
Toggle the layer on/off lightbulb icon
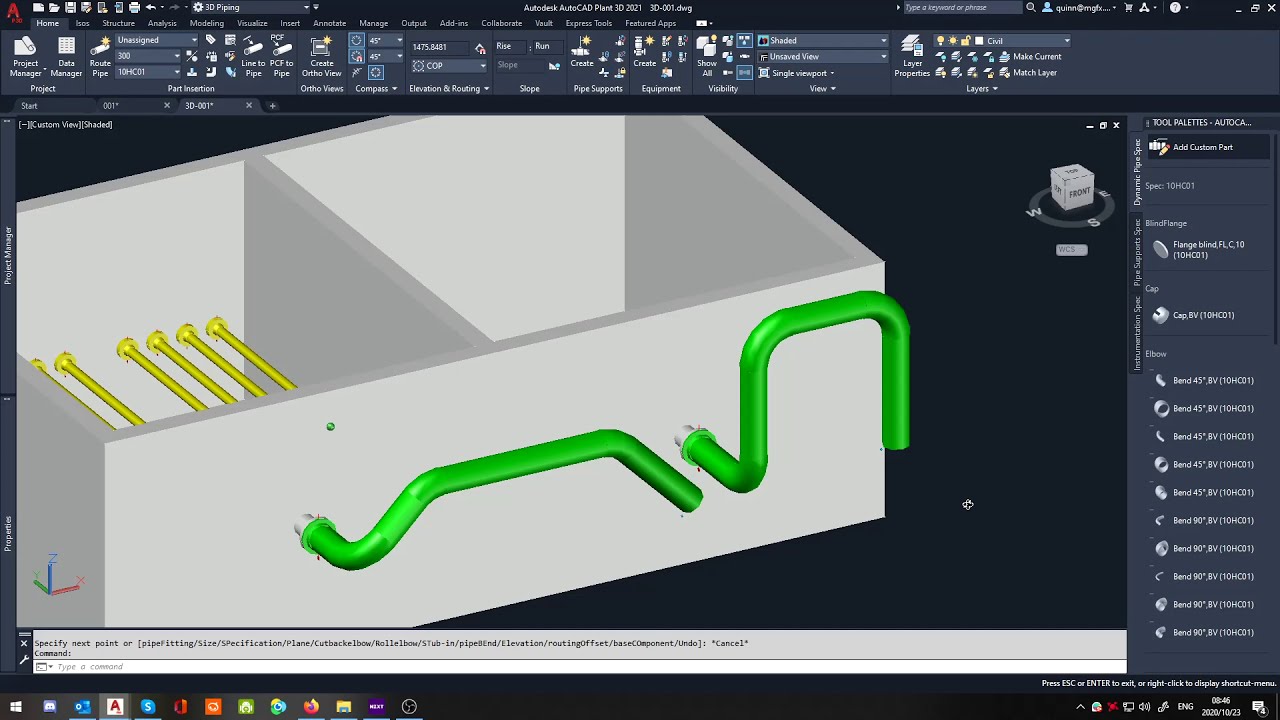point(940,41)
